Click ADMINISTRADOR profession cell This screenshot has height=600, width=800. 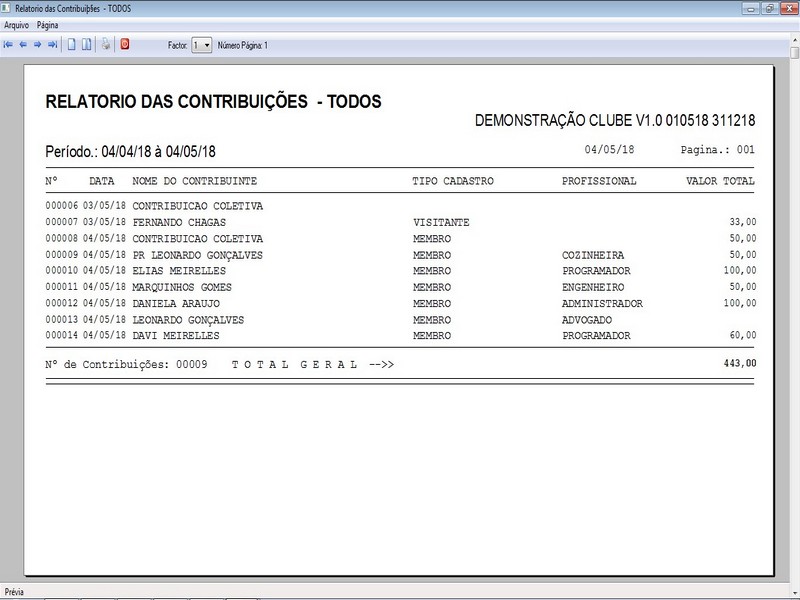602,304
